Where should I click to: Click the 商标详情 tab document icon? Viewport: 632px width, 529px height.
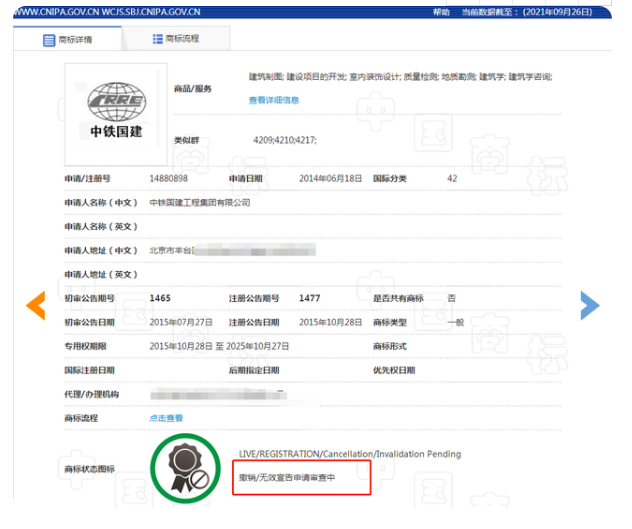pyautogui.click(x=49, y=40)
